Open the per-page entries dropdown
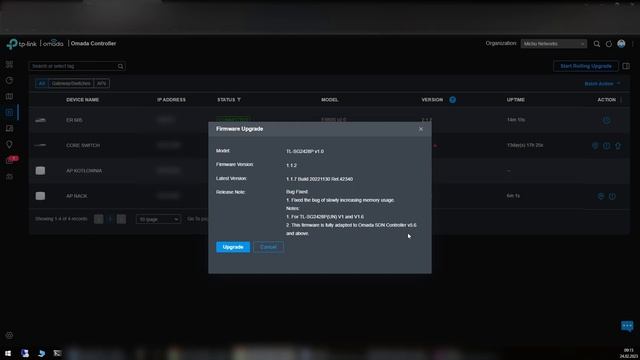The image size is (640, 360). point(158,219)
